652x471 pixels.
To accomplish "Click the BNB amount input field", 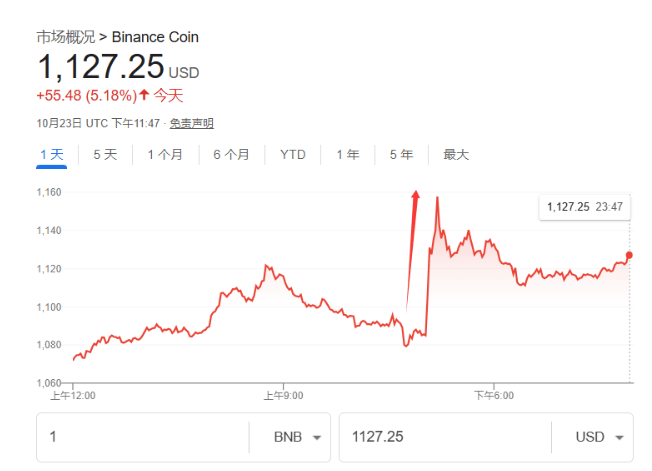I will (x=140, y=438).
